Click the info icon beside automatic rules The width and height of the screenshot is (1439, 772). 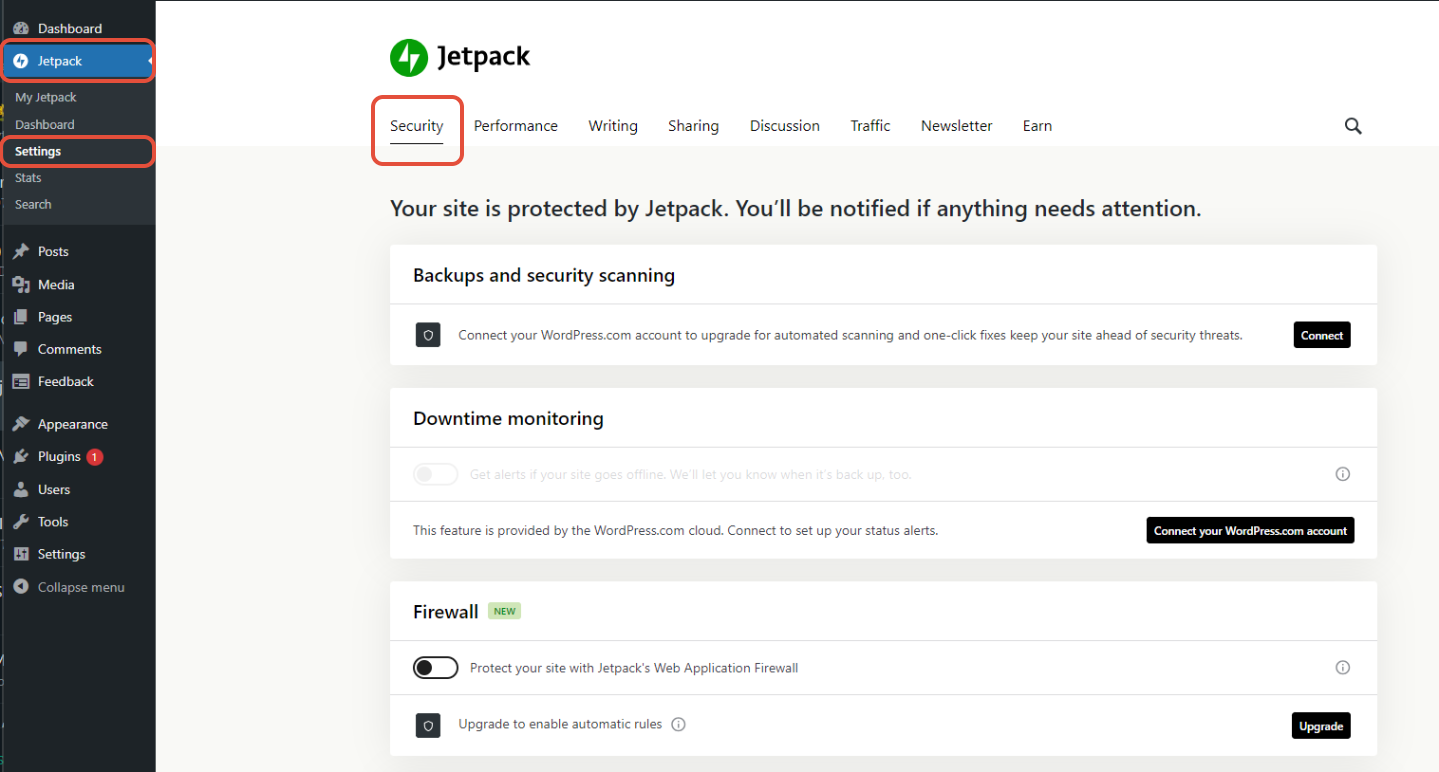[678, 724]
